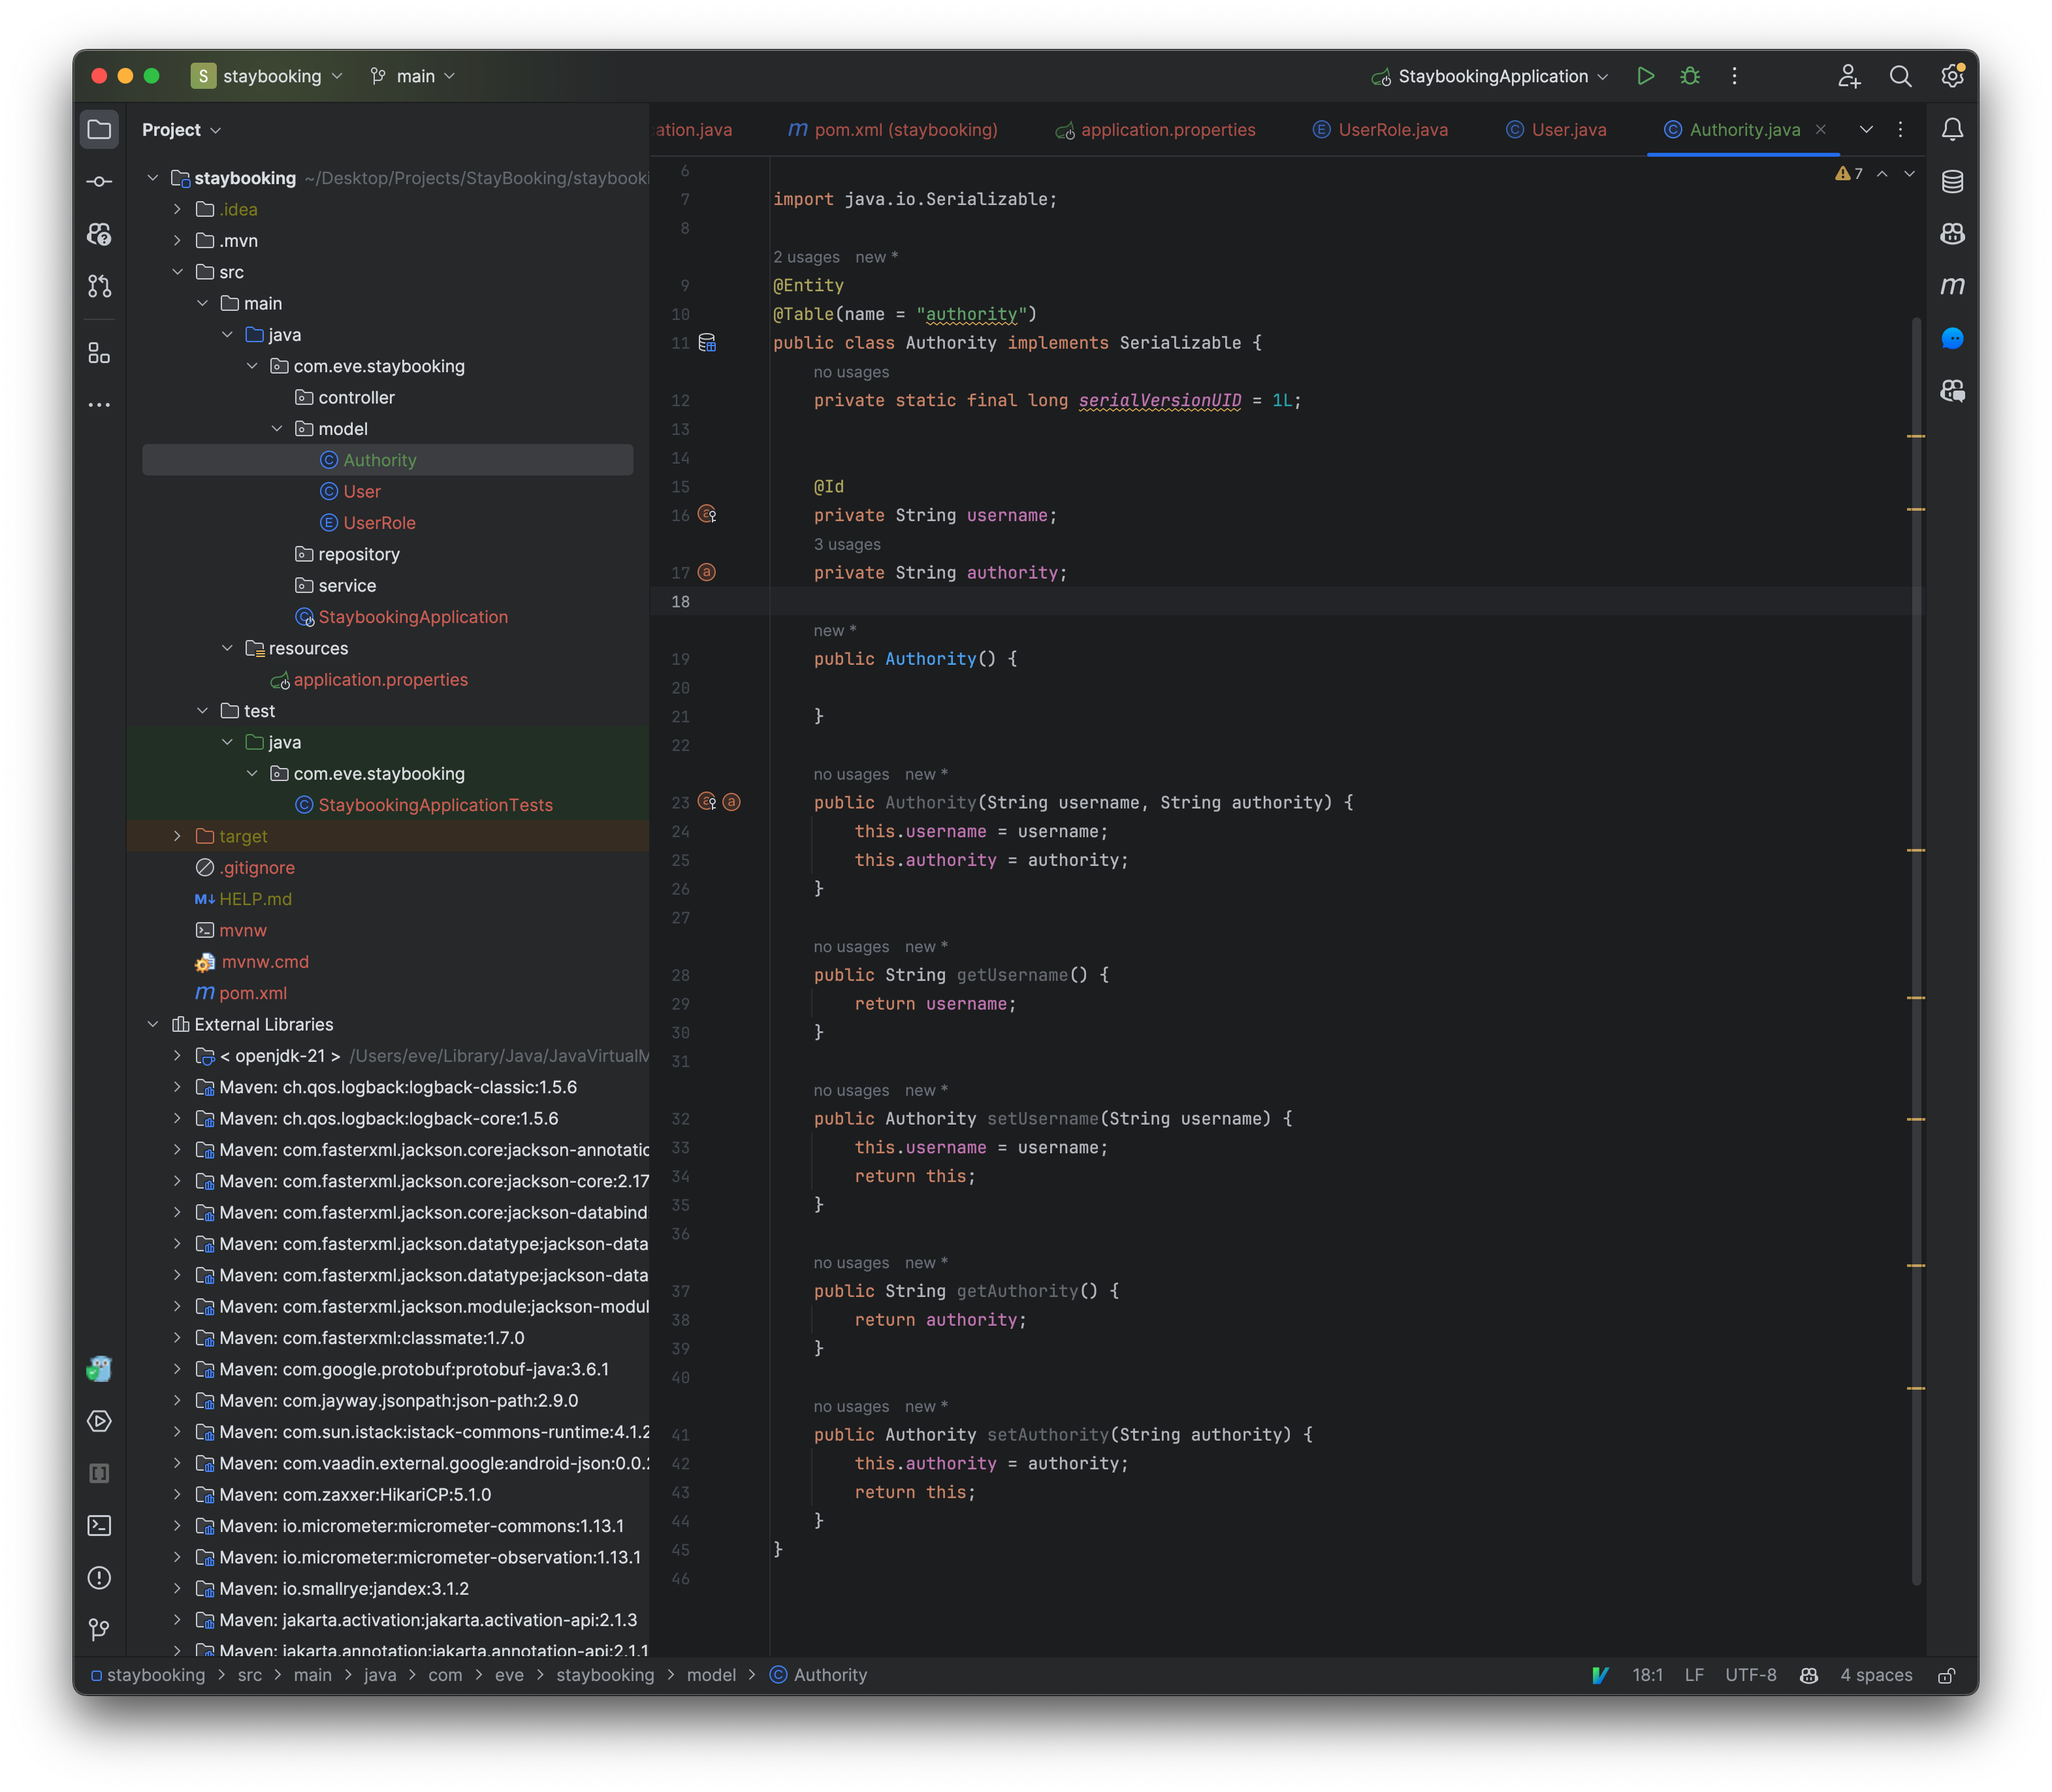Open the Structure tool window icon
2052x1792 pixels.
(99, 352)
